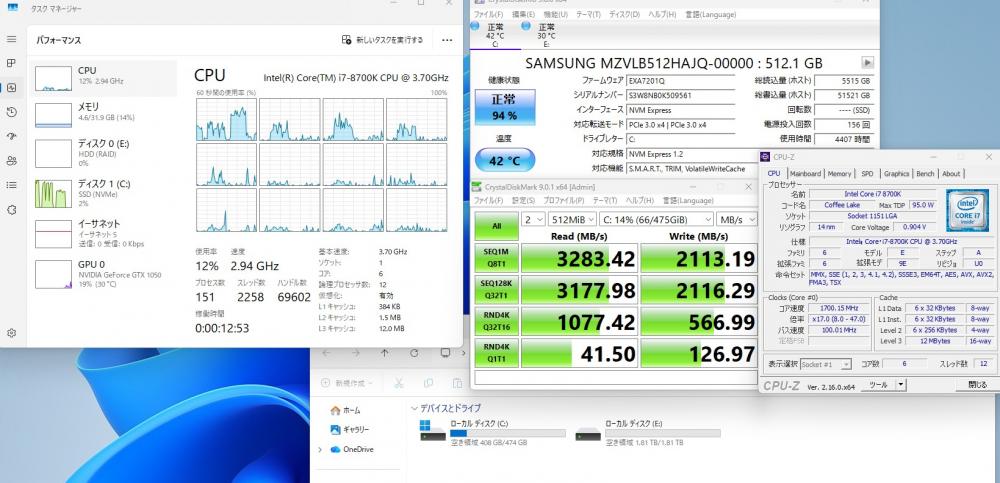1000x483 pixels.
Task: Open Users icon in Task Manager sidebar
Action: click(x=11, y=161)
